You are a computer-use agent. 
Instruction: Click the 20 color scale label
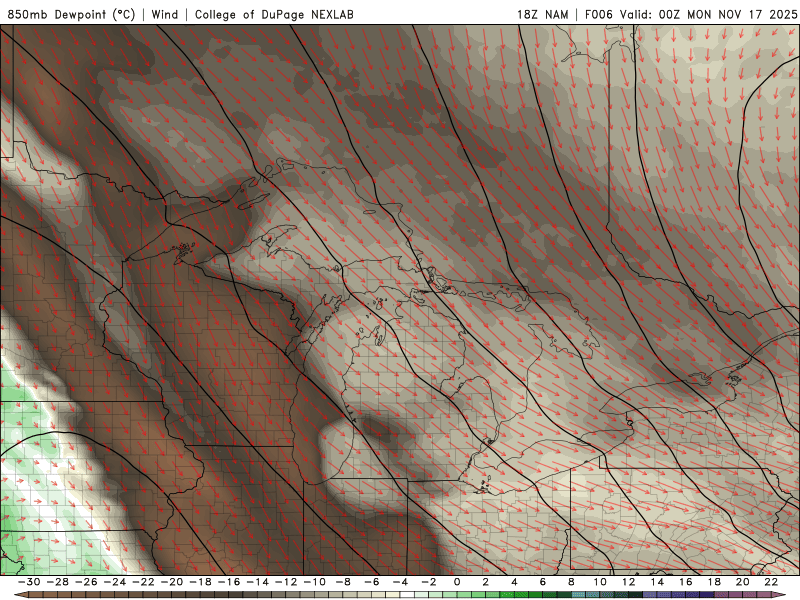pyautogui.click(x=743, y=582)
